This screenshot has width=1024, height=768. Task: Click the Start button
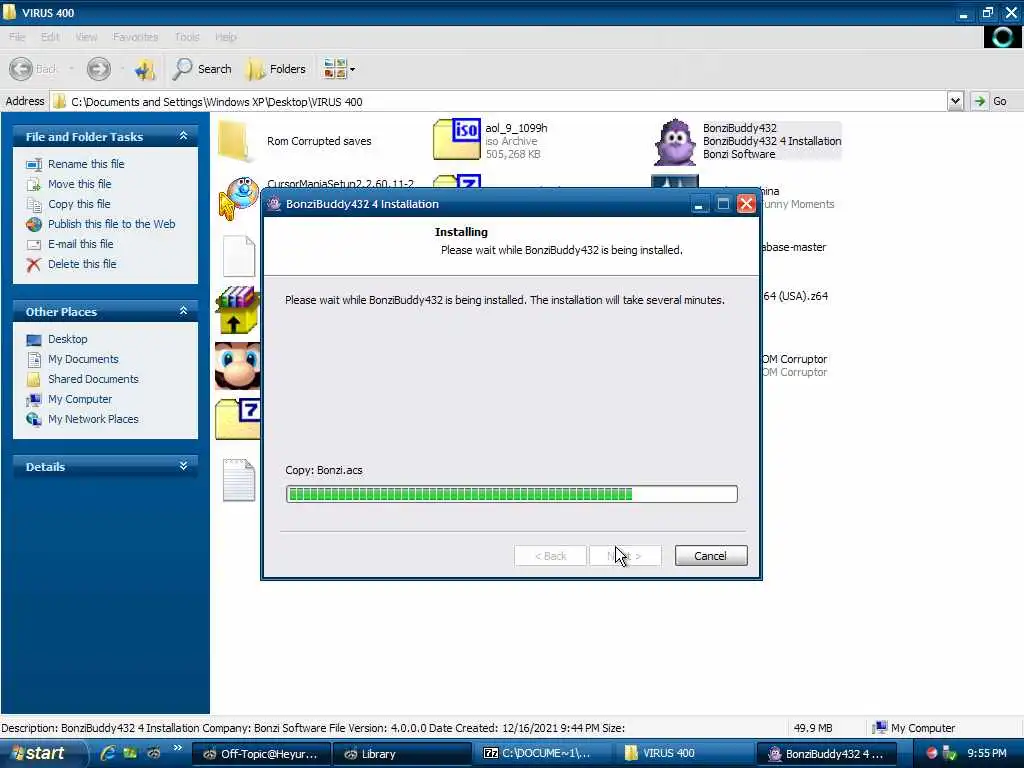click(40, 754)
